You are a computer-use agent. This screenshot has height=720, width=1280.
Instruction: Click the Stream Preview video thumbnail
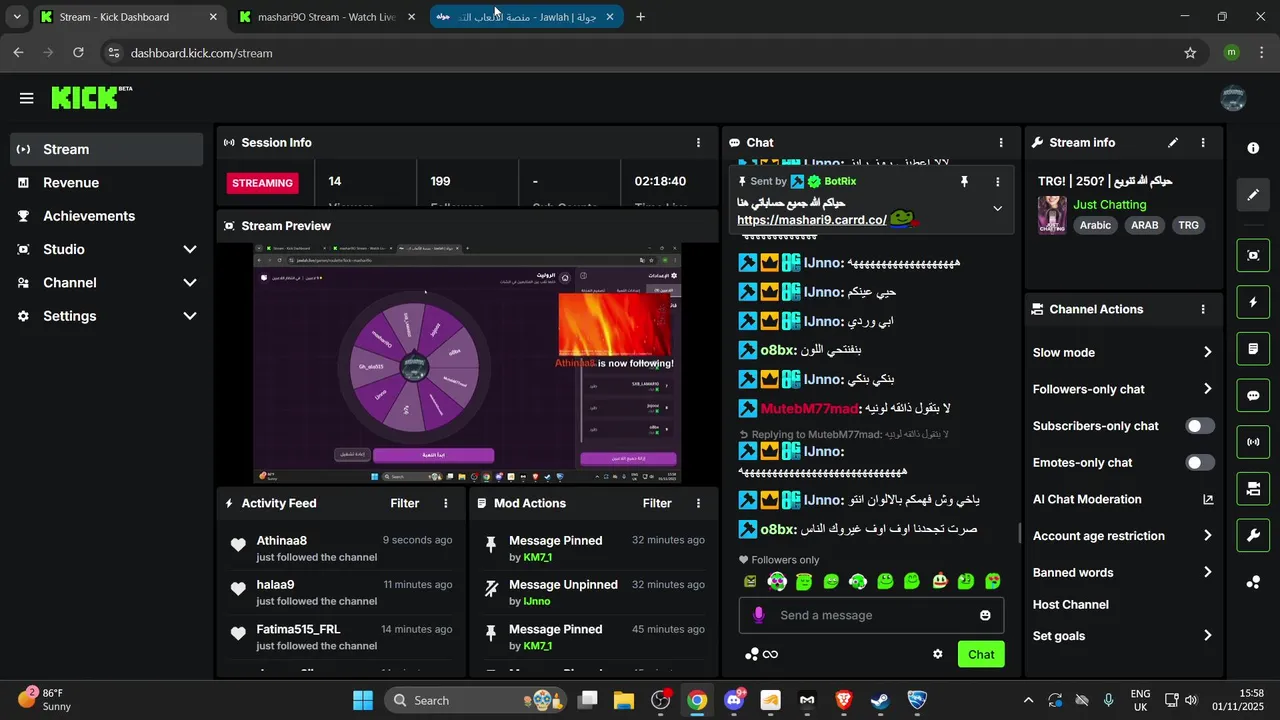click(467, 364)
